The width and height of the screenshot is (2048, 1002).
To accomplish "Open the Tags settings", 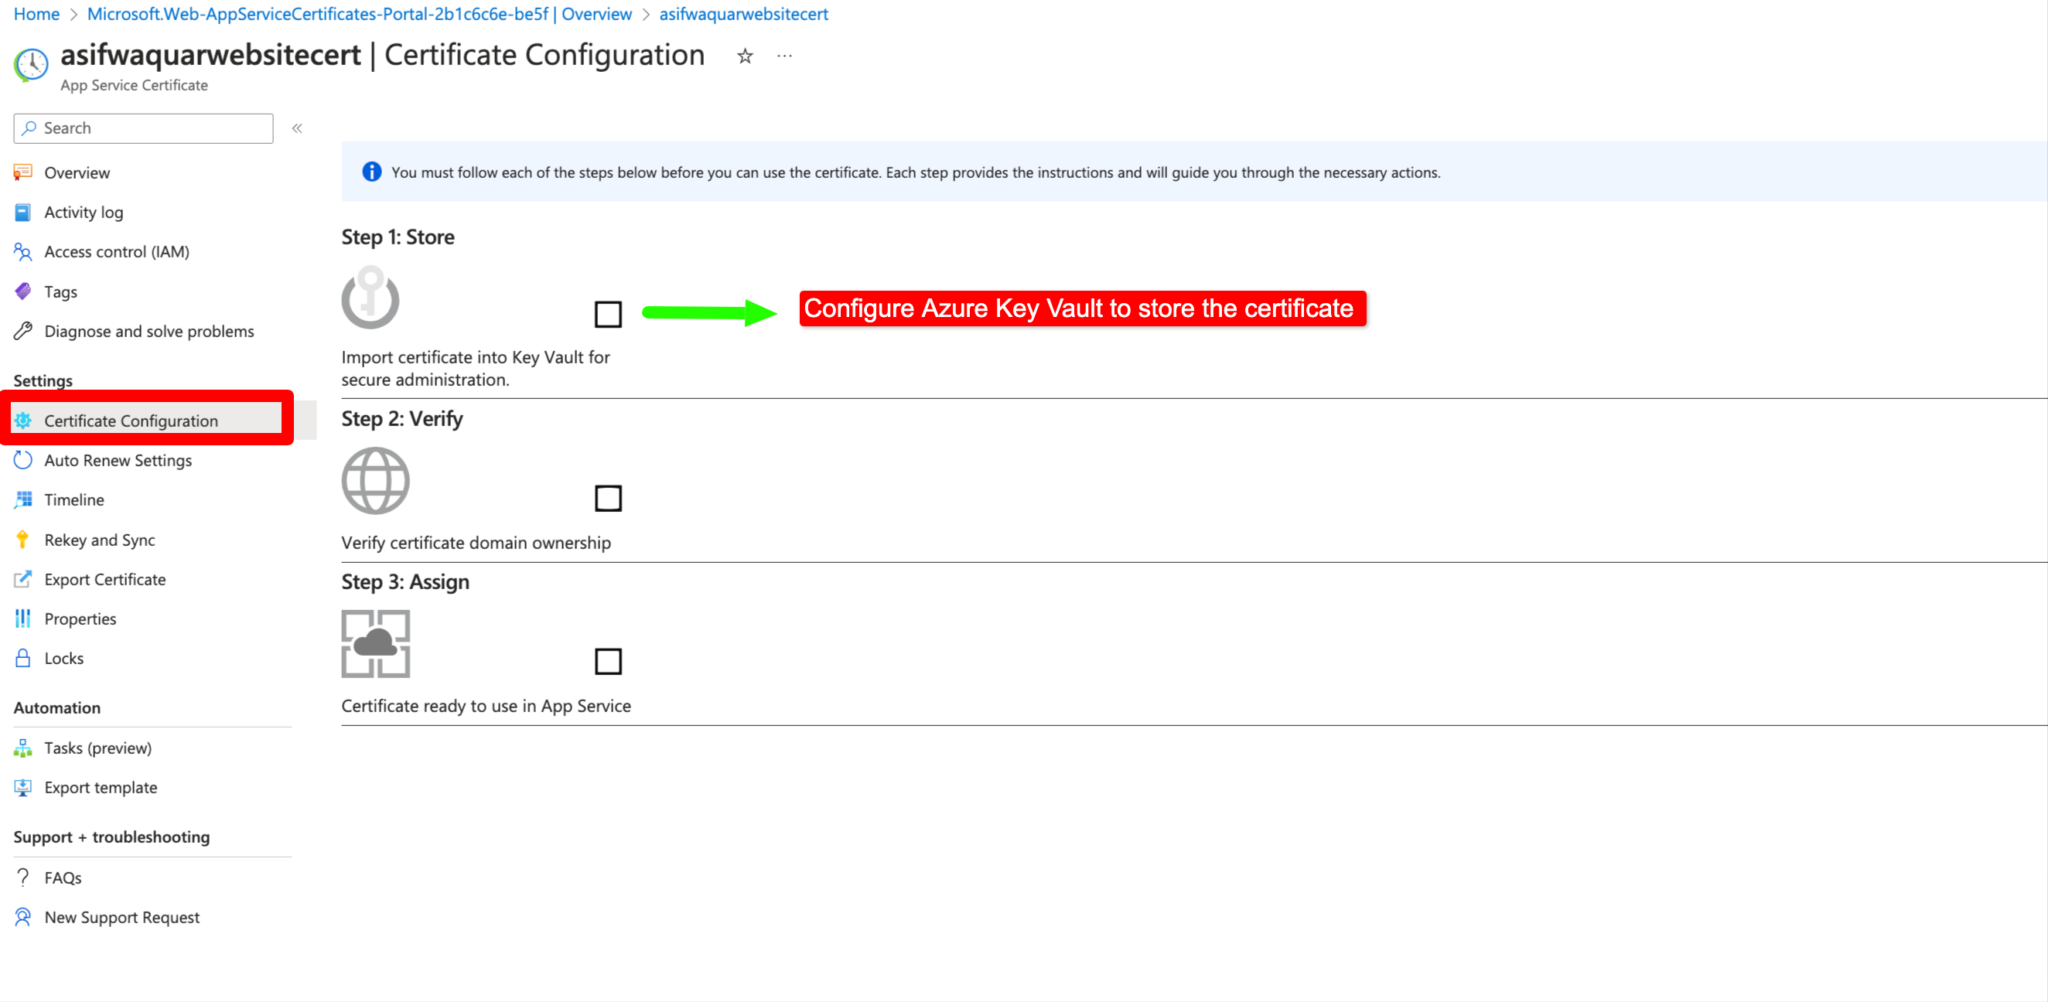I will tap(60, 291).
